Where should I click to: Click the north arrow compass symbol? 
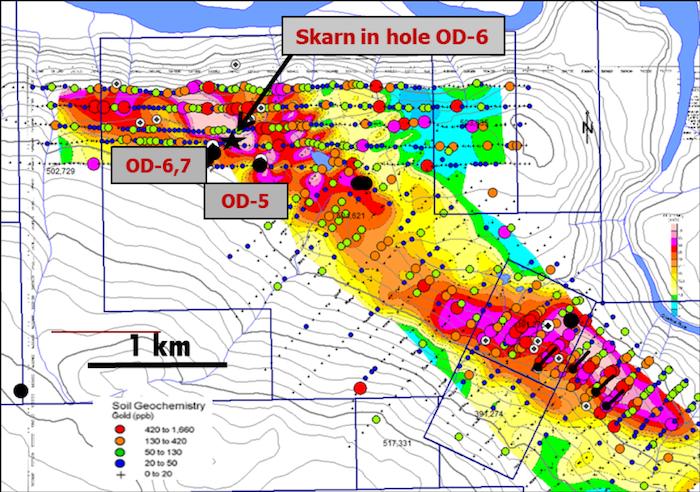coord(589,128)
